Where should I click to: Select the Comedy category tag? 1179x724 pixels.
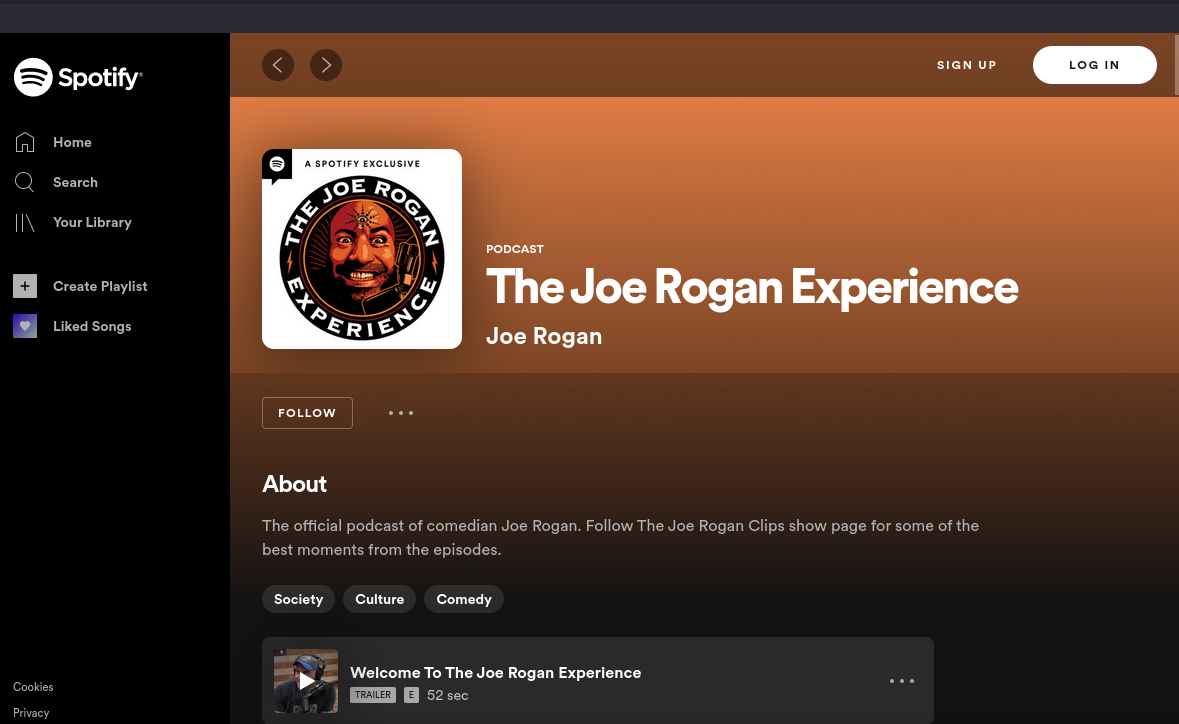click(464, 599)
